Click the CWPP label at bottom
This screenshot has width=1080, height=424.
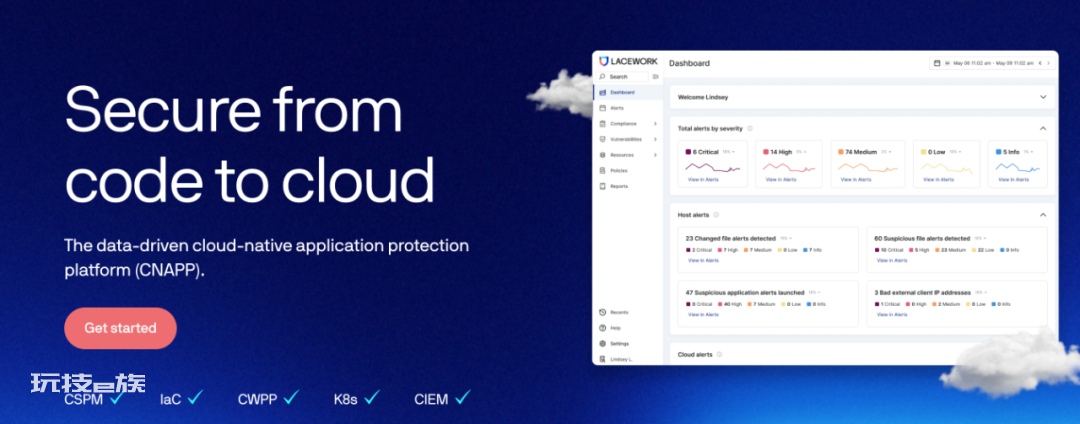tap(258, 399)
